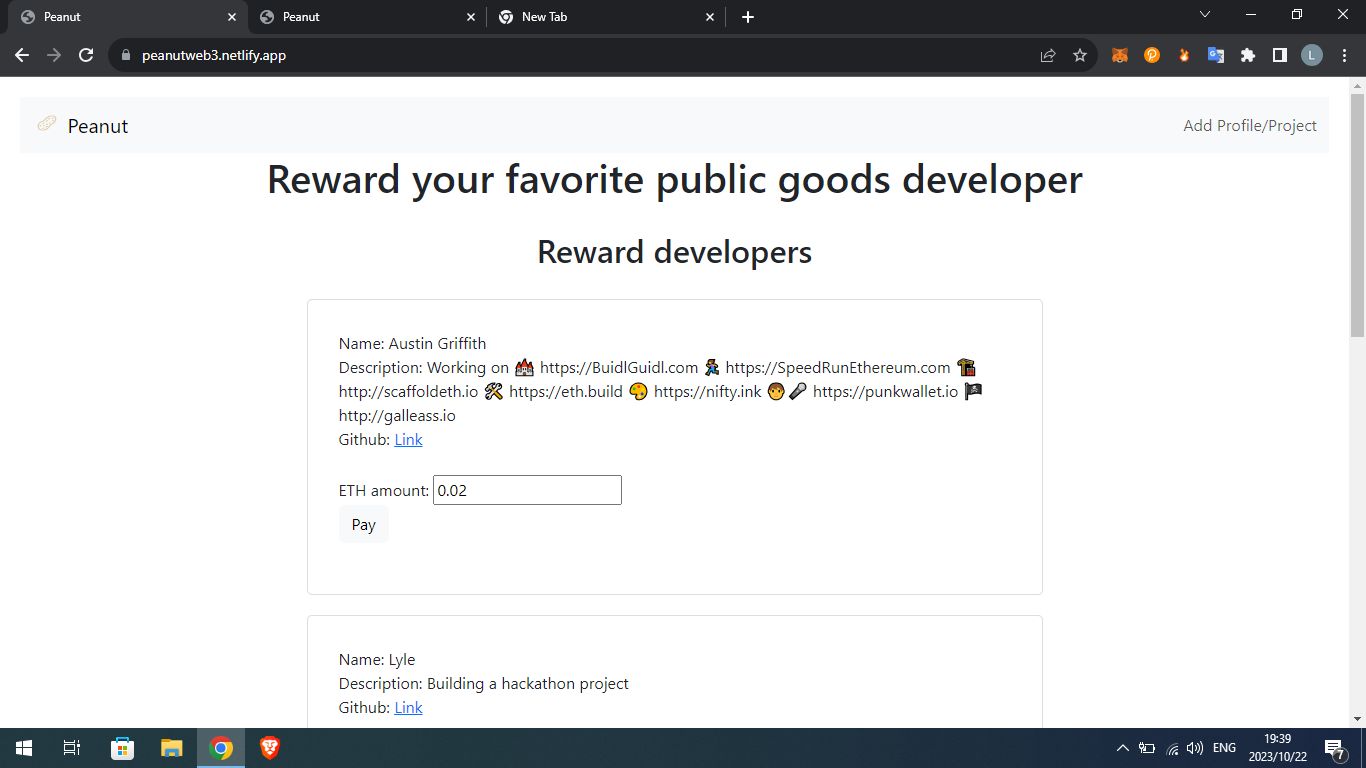Toggle the browser side panel
This screenshot has width=1366, height=768.
click(1280, 55)
